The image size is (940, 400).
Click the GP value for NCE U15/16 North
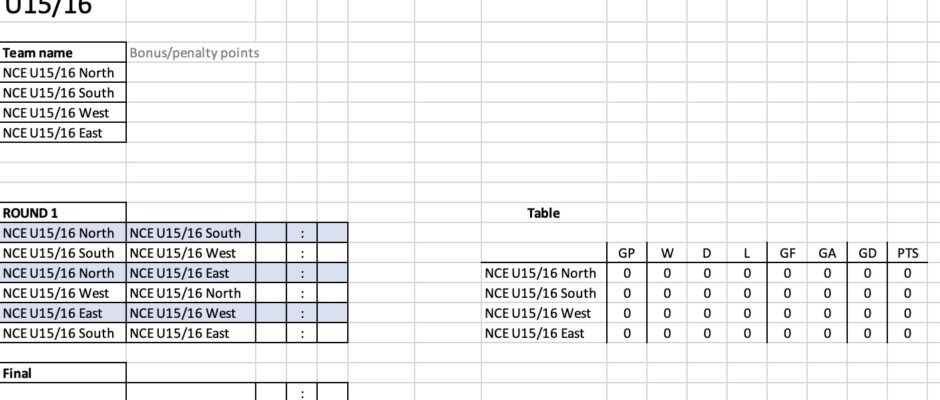[x=627, y=273]
